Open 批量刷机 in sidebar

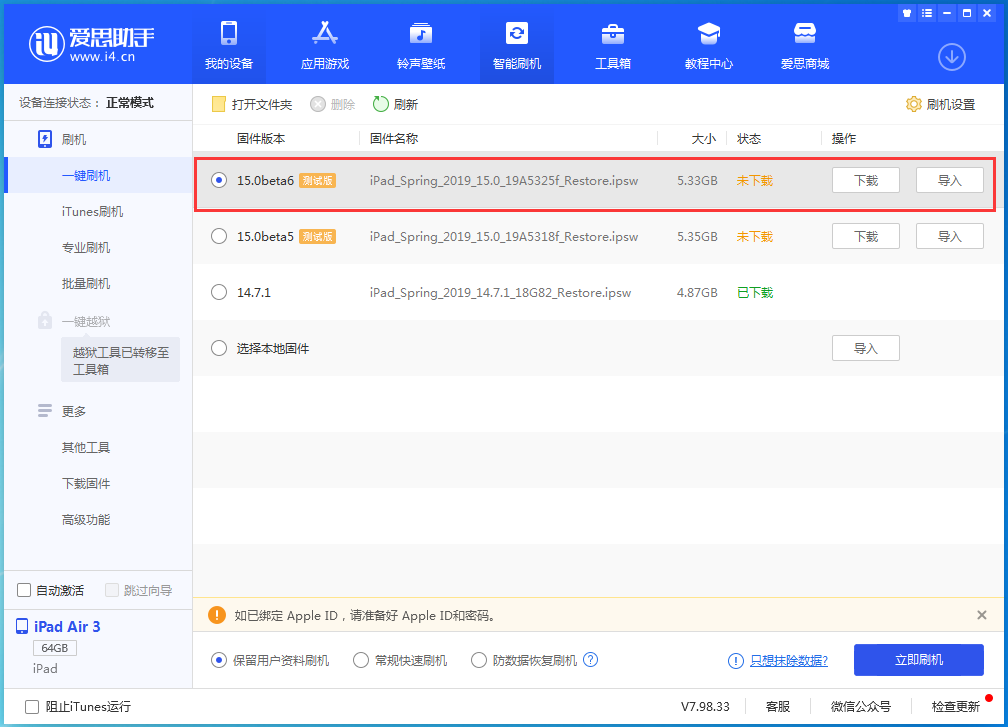click(x=86, y=283)
